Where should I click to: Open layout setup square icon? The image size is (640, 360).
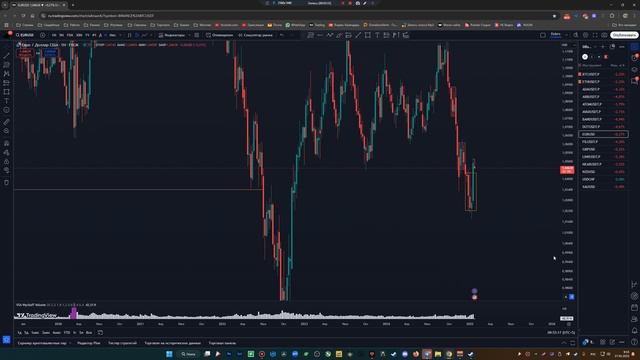point(543,35)
